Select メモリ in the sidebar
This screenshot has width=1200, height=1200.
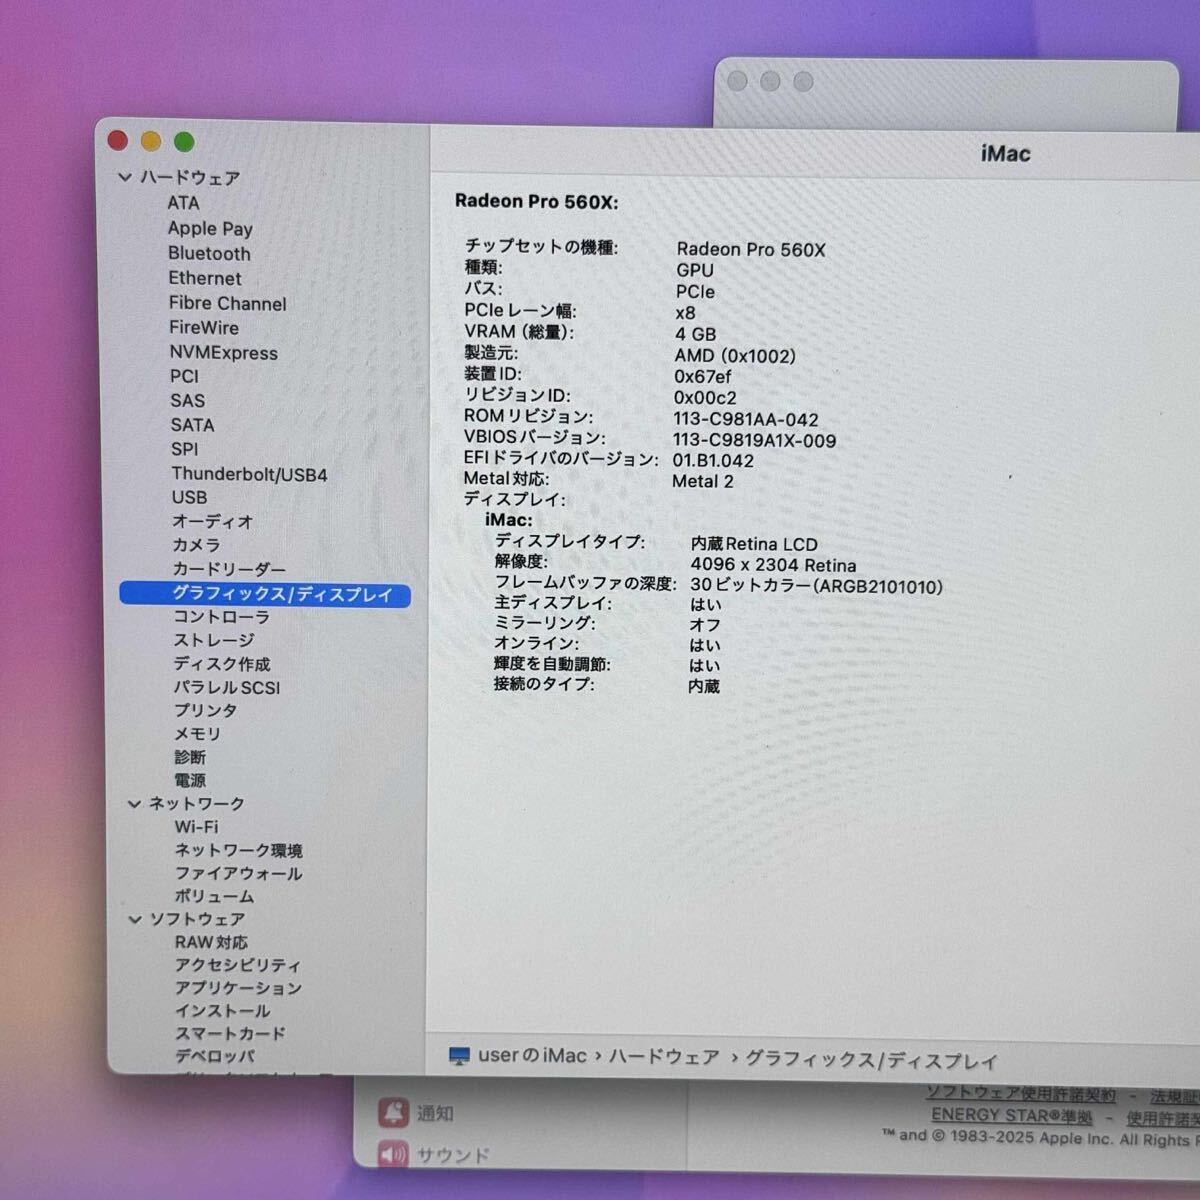click(x=197, y=734)
